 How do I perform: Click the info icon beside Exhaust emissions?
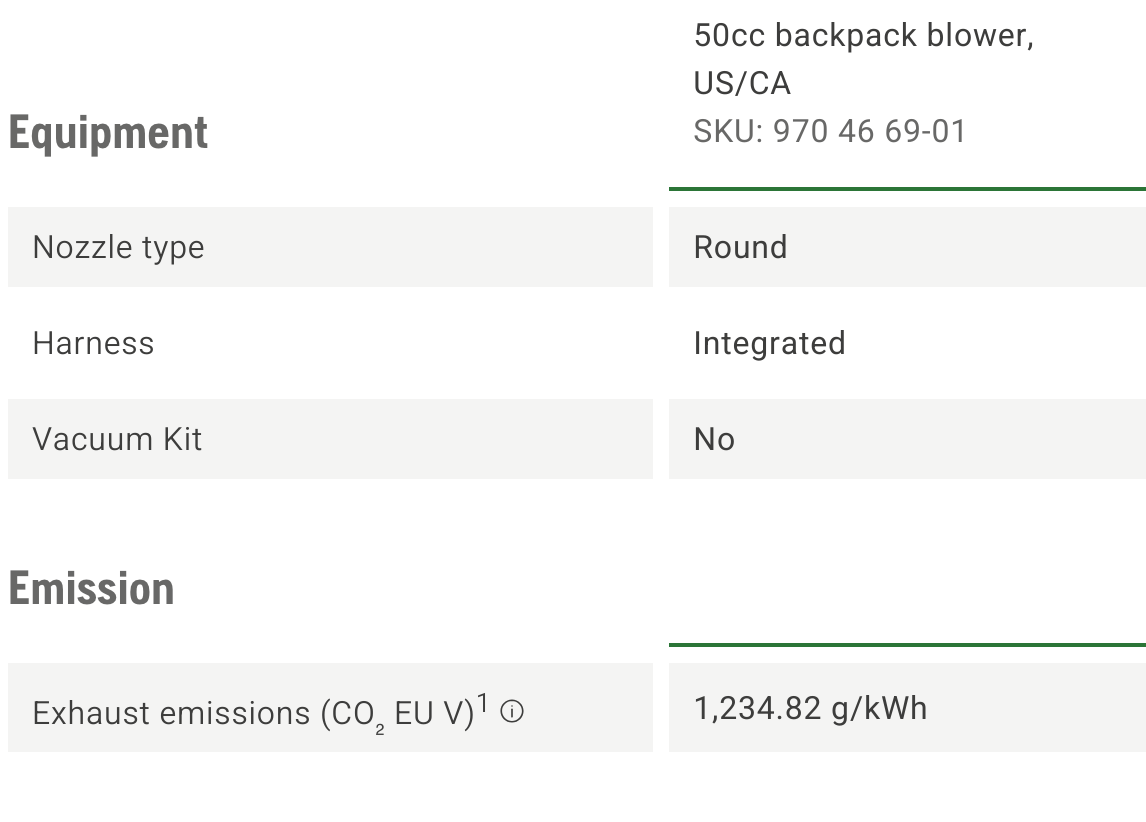[x=512, y=712]
